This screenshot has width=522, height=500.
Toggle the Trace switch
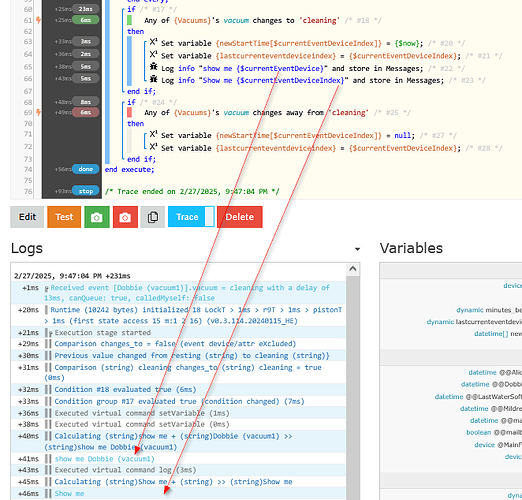coord(191,217)
